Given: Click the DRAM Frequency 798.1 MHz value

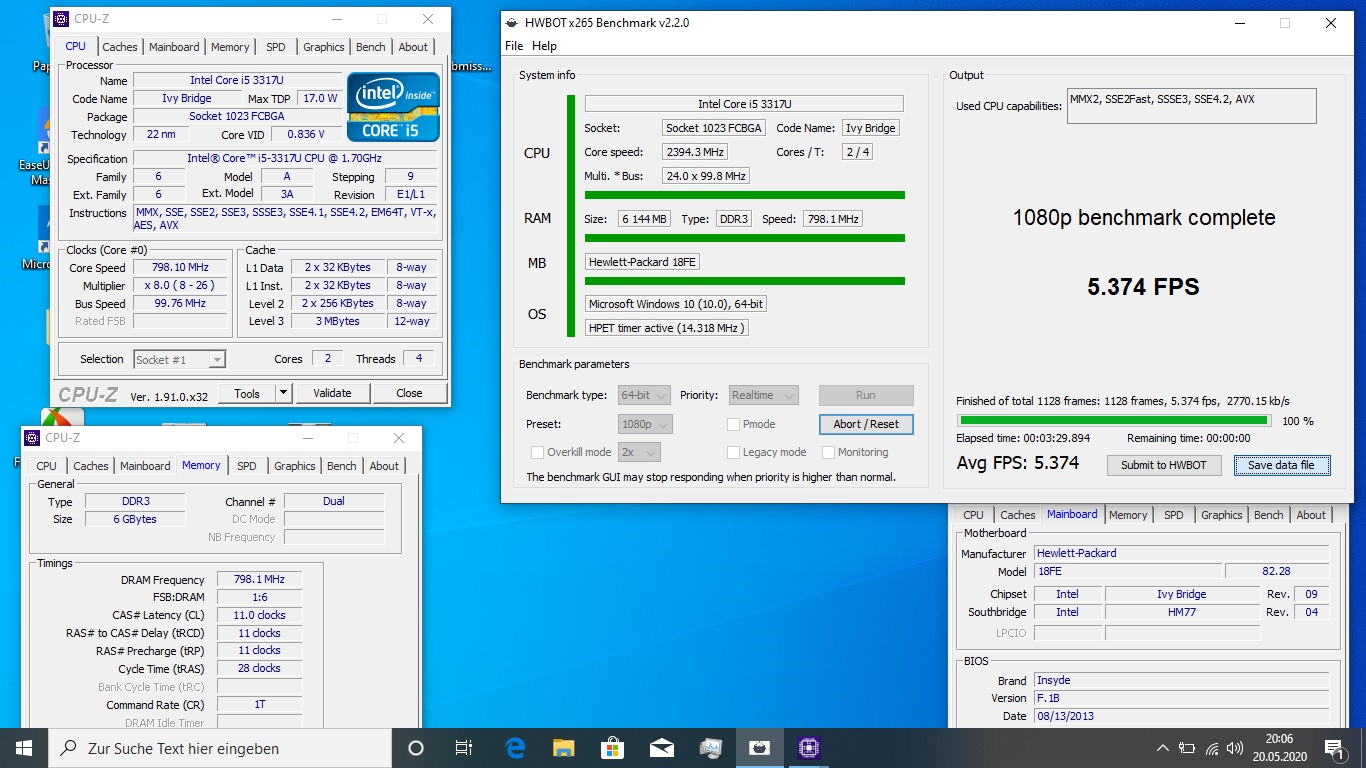Looking at the screenshot, I should (259, 579).
